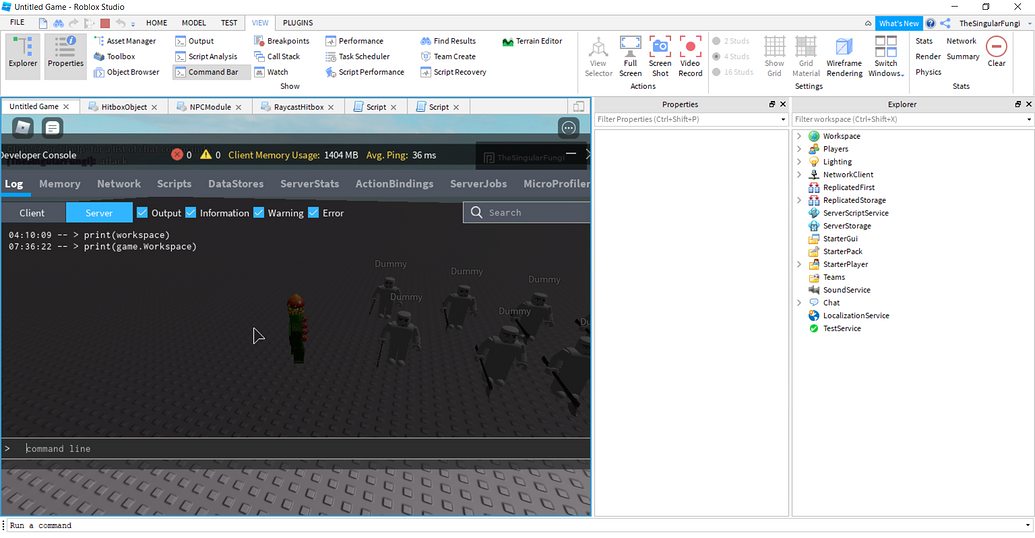Open Team Create panel
The width and height of the screenshot is (1035, 538).
[448, 57]
